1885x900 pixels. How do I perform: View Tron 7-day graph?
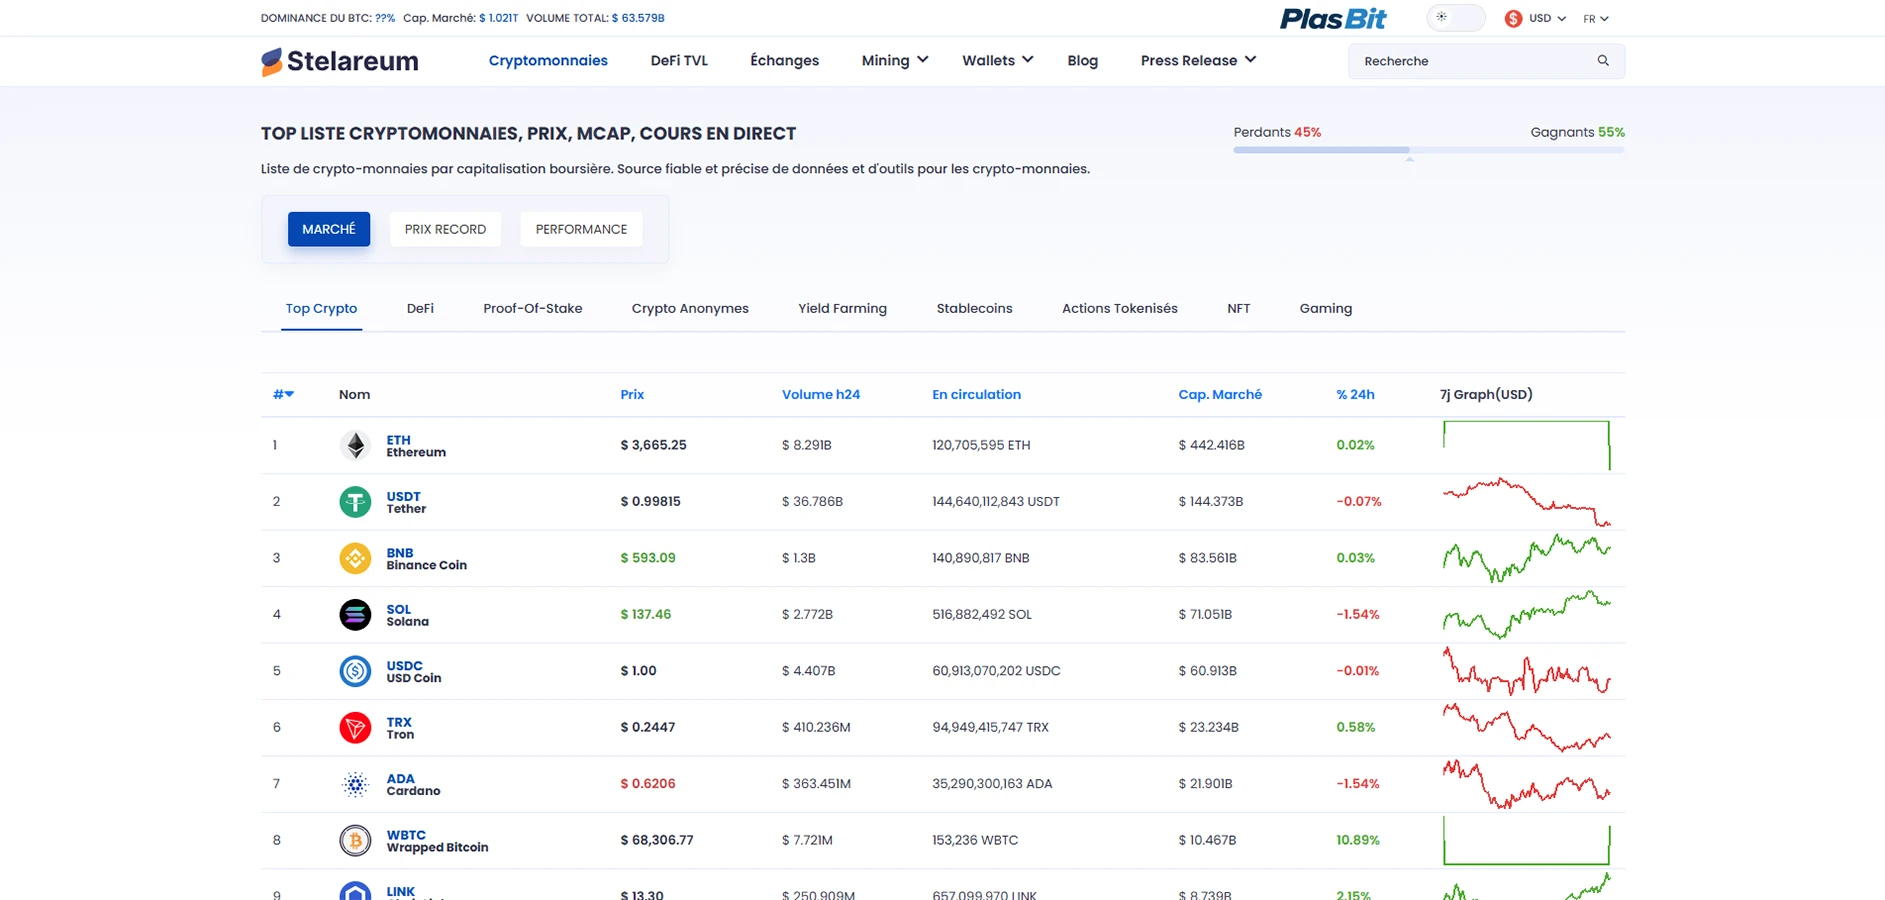coord(1527,727)
